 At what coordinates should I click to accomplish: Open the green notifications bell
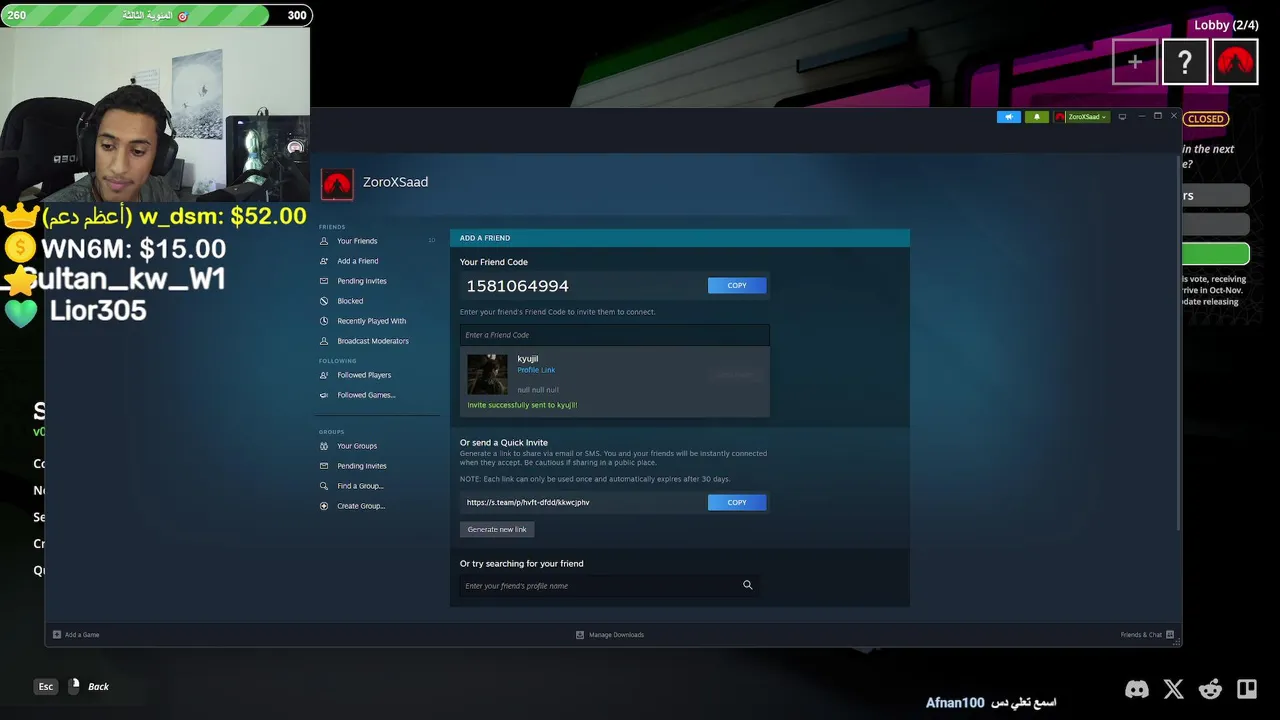click(1037, 117)
